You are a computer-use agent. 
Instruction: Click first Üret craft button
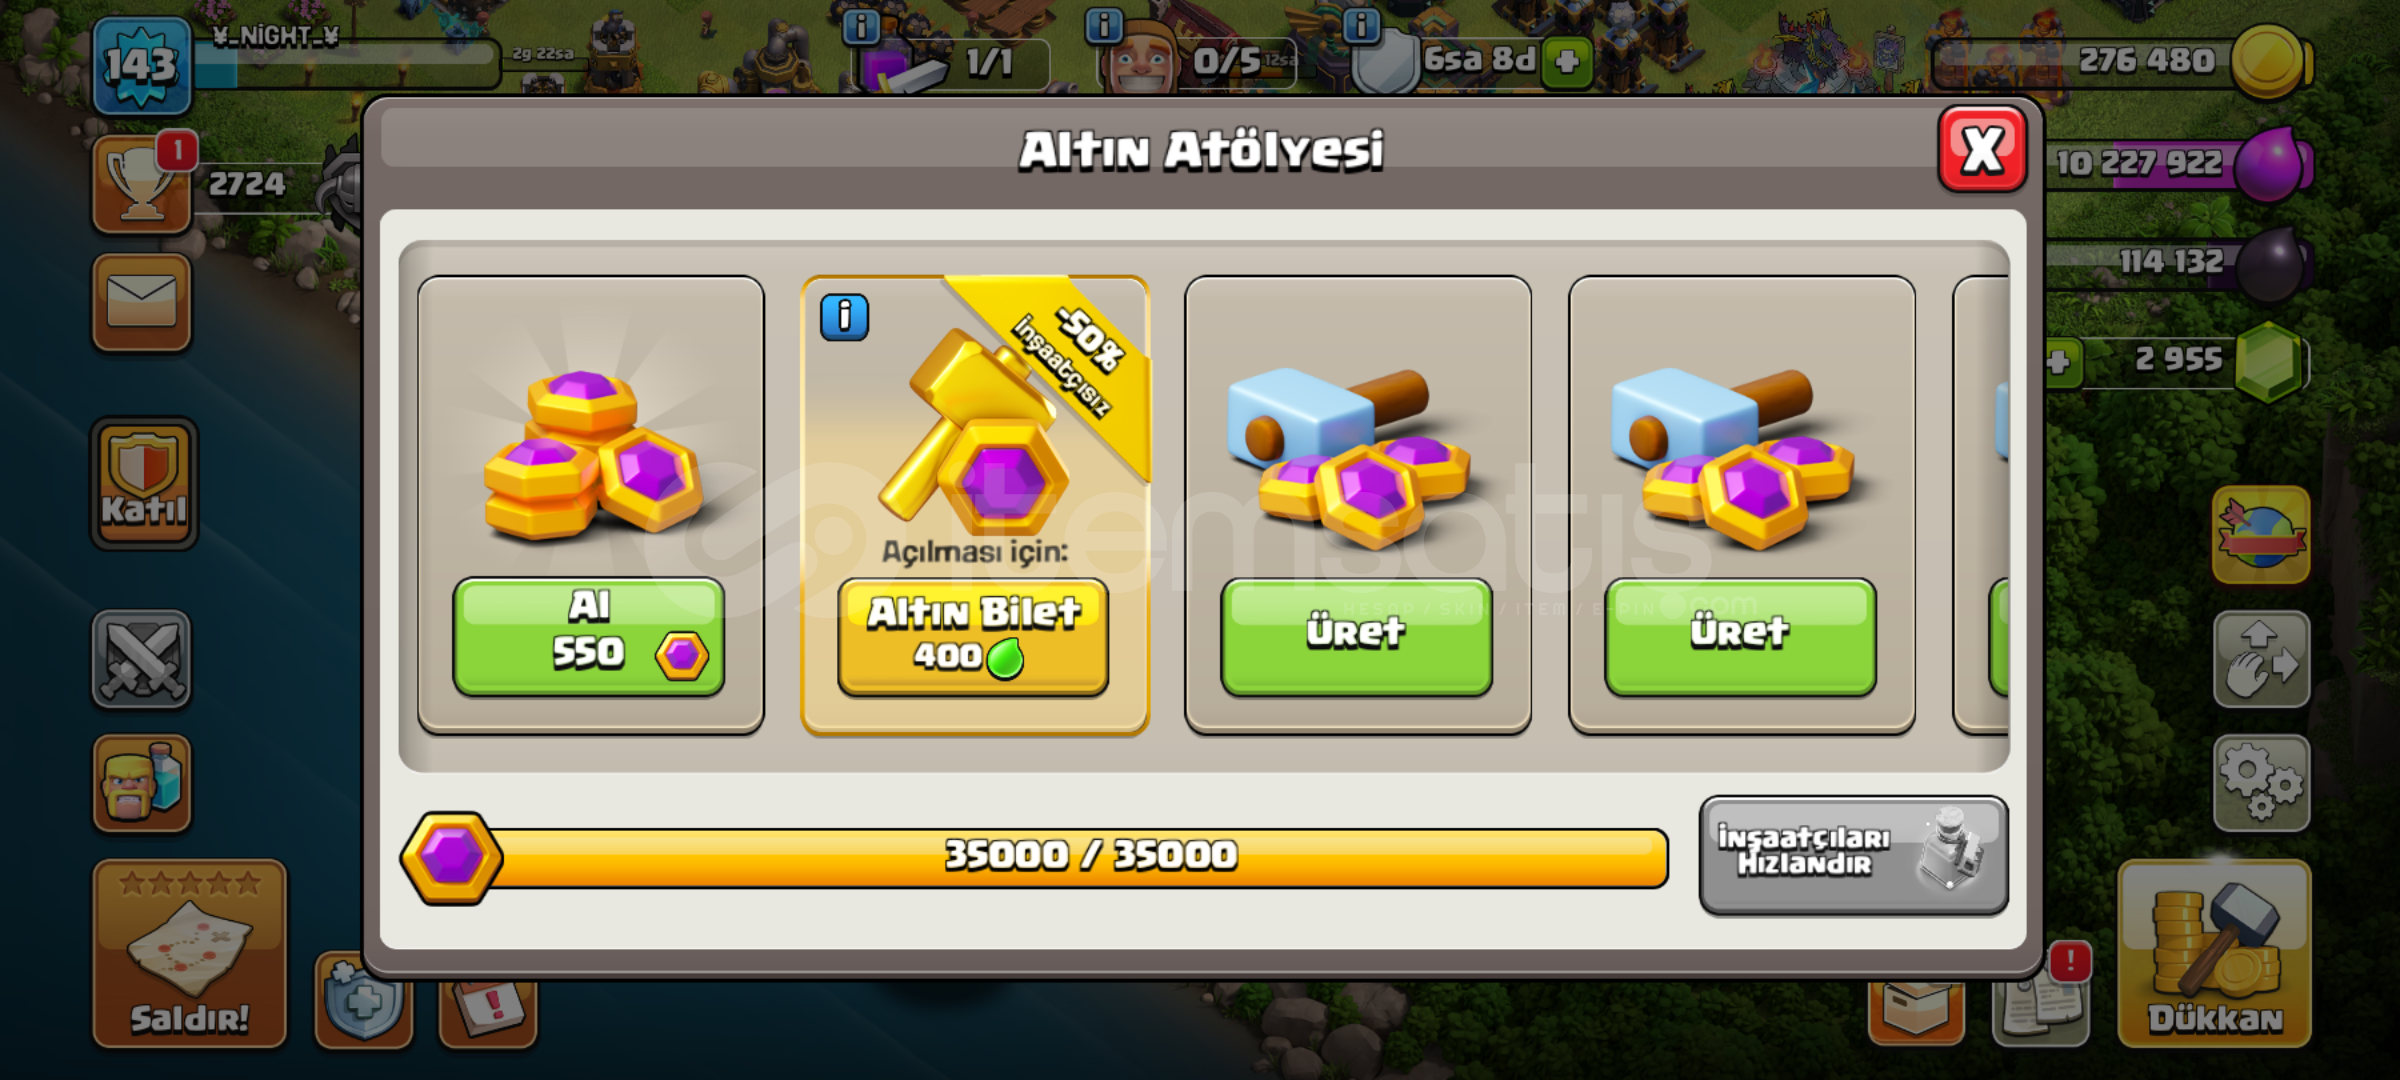click(1356, 636)
